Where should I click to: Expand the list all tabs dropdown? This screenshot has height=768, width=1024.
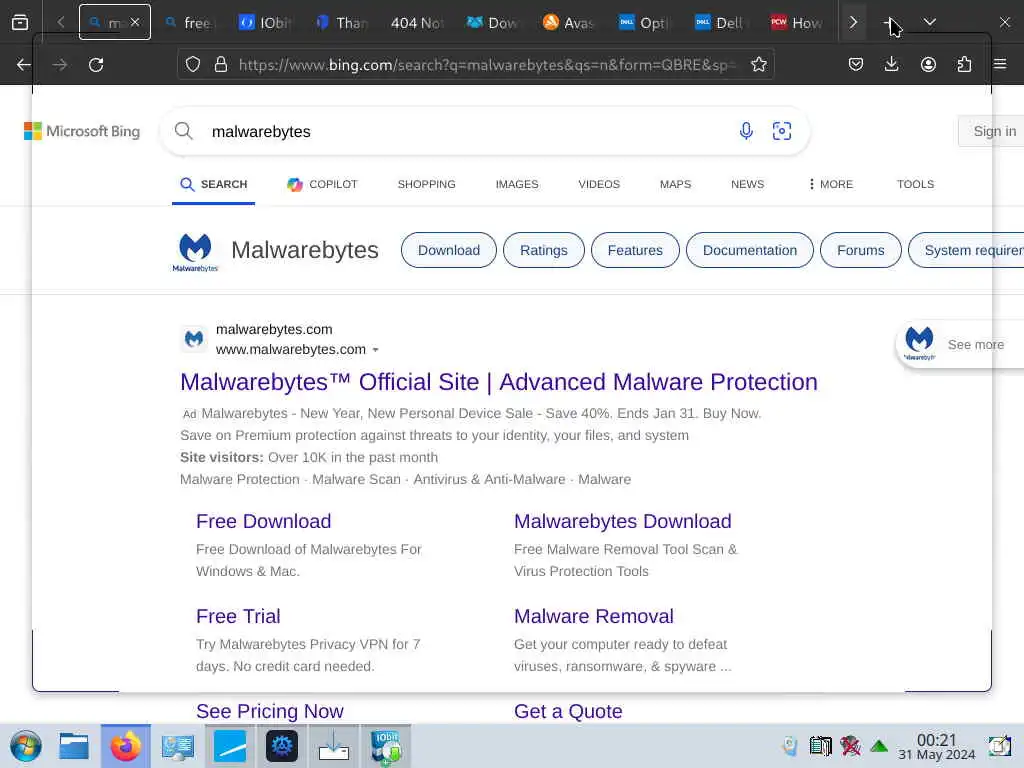point(930,22)
